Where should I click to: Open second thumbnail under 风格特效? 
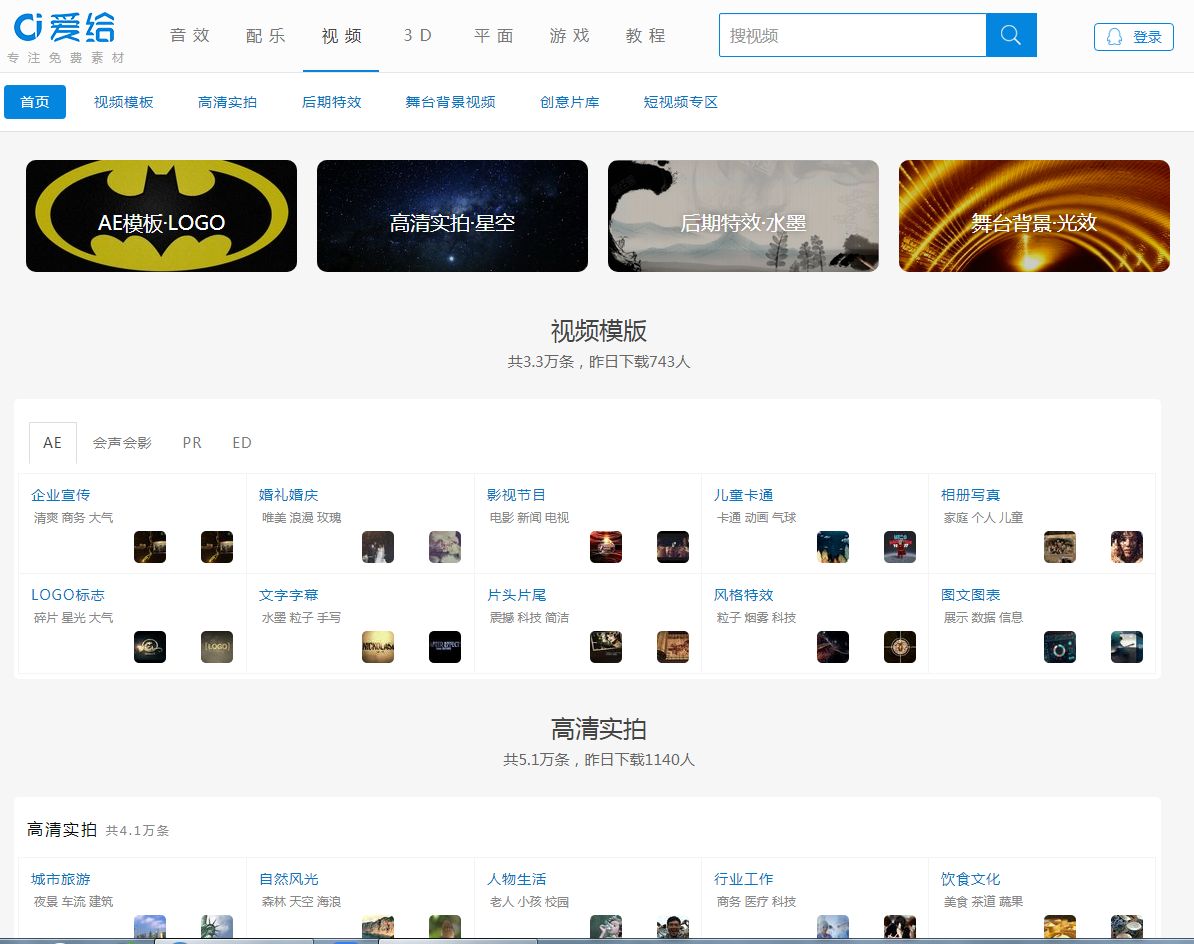click(899, 646)
